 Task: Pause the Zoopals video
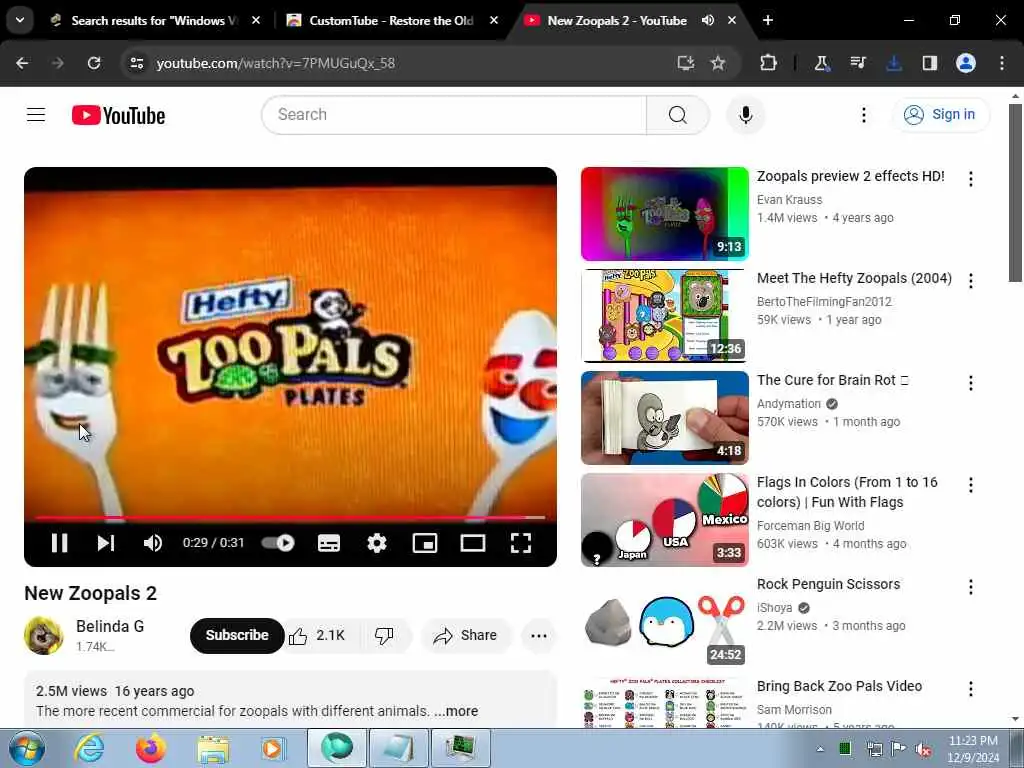pyautogui.click(x=59, y=543)
